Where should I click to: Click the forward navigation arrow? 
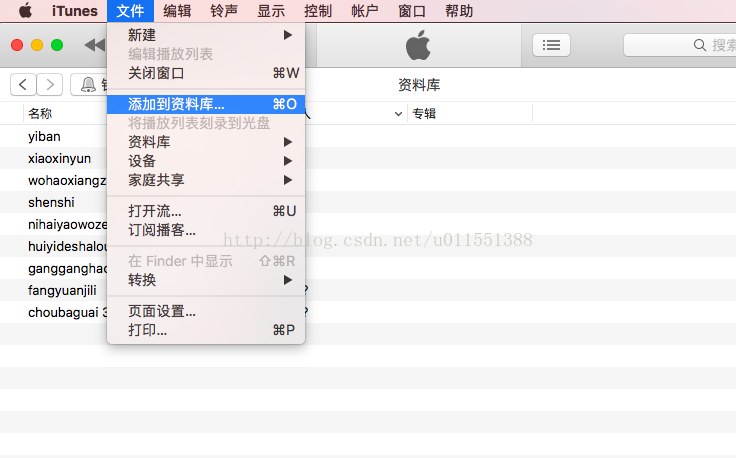pyautogui.click(x=49, y=84)
